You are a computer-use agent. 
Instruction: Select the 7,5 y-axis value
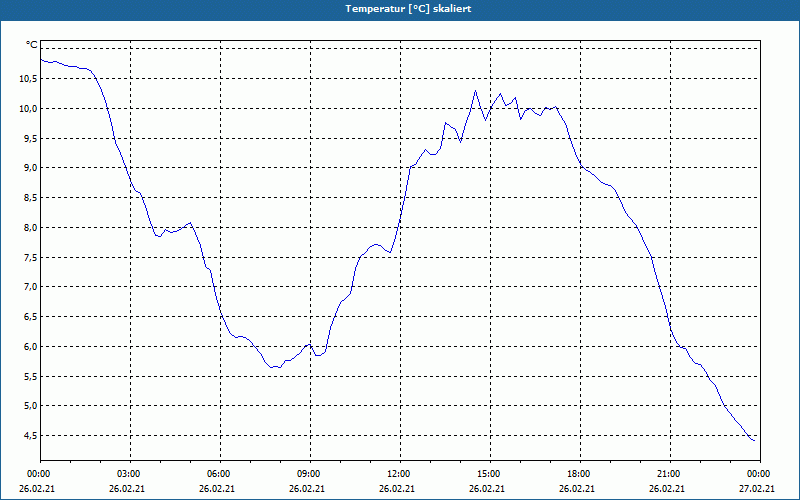click(30, 257)
